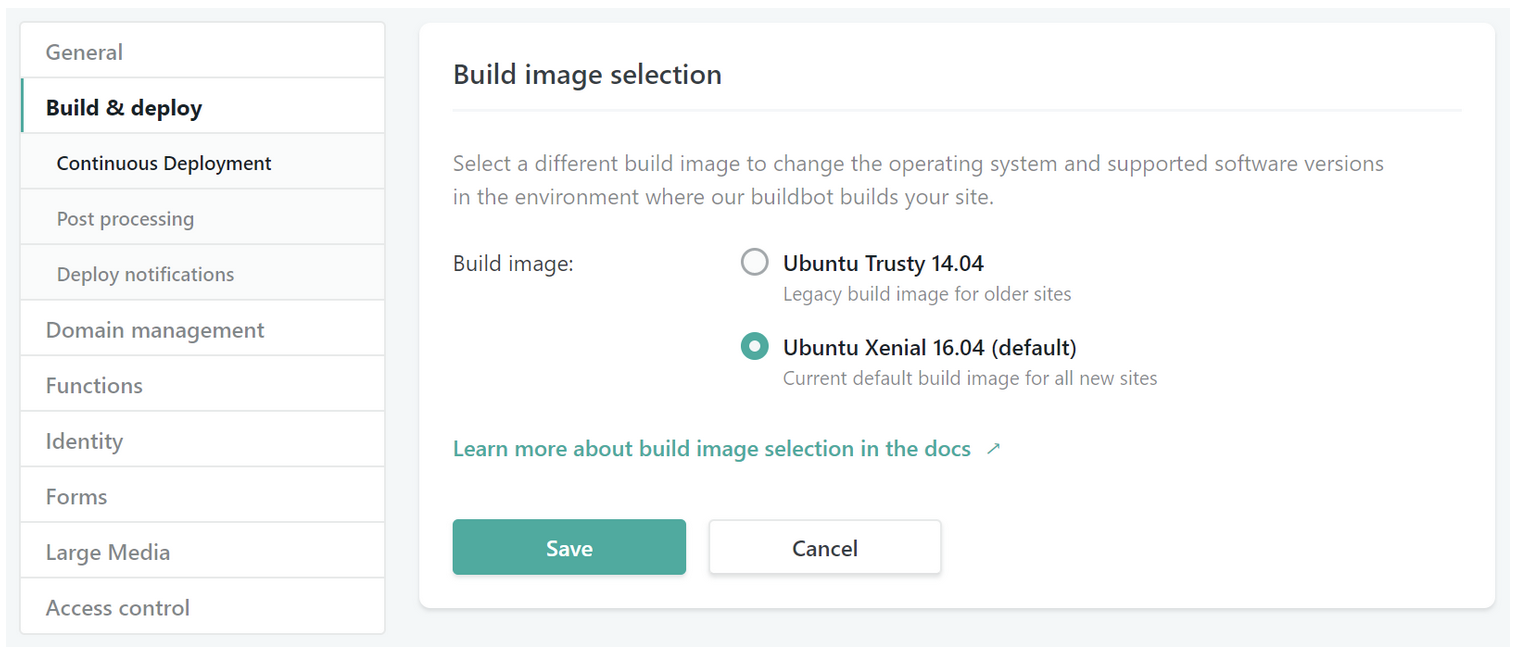Click the Ubuntu Xenial default description text
The height and width of the screenshot is (672, 1520).
click(x=968, y=378)
